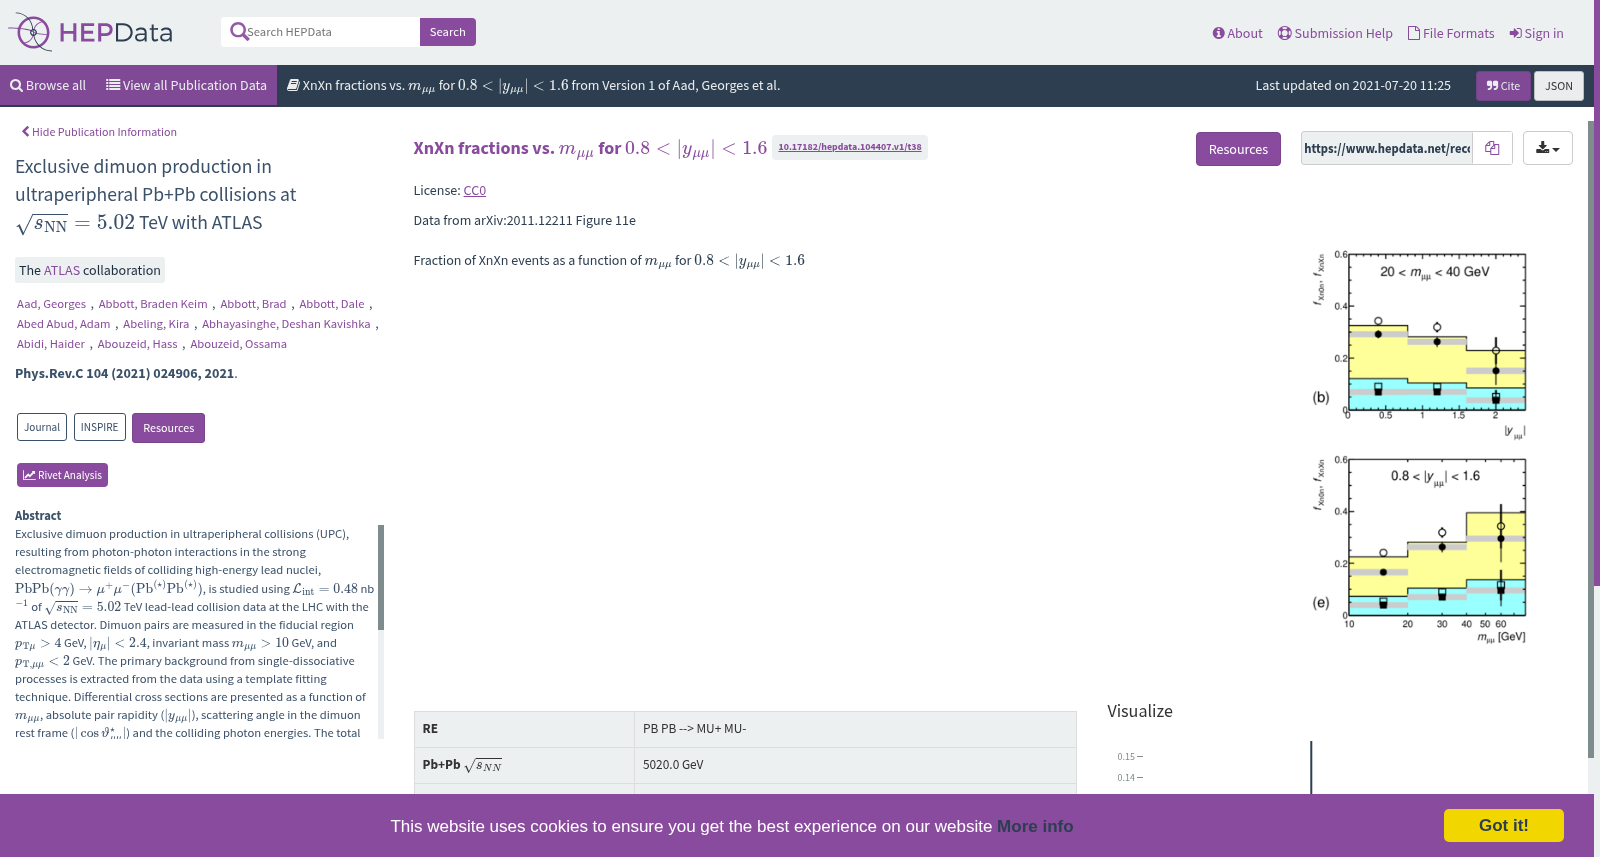Select View all Publication Data tab
Screen dimensions: 1600x857
point(186,86)
